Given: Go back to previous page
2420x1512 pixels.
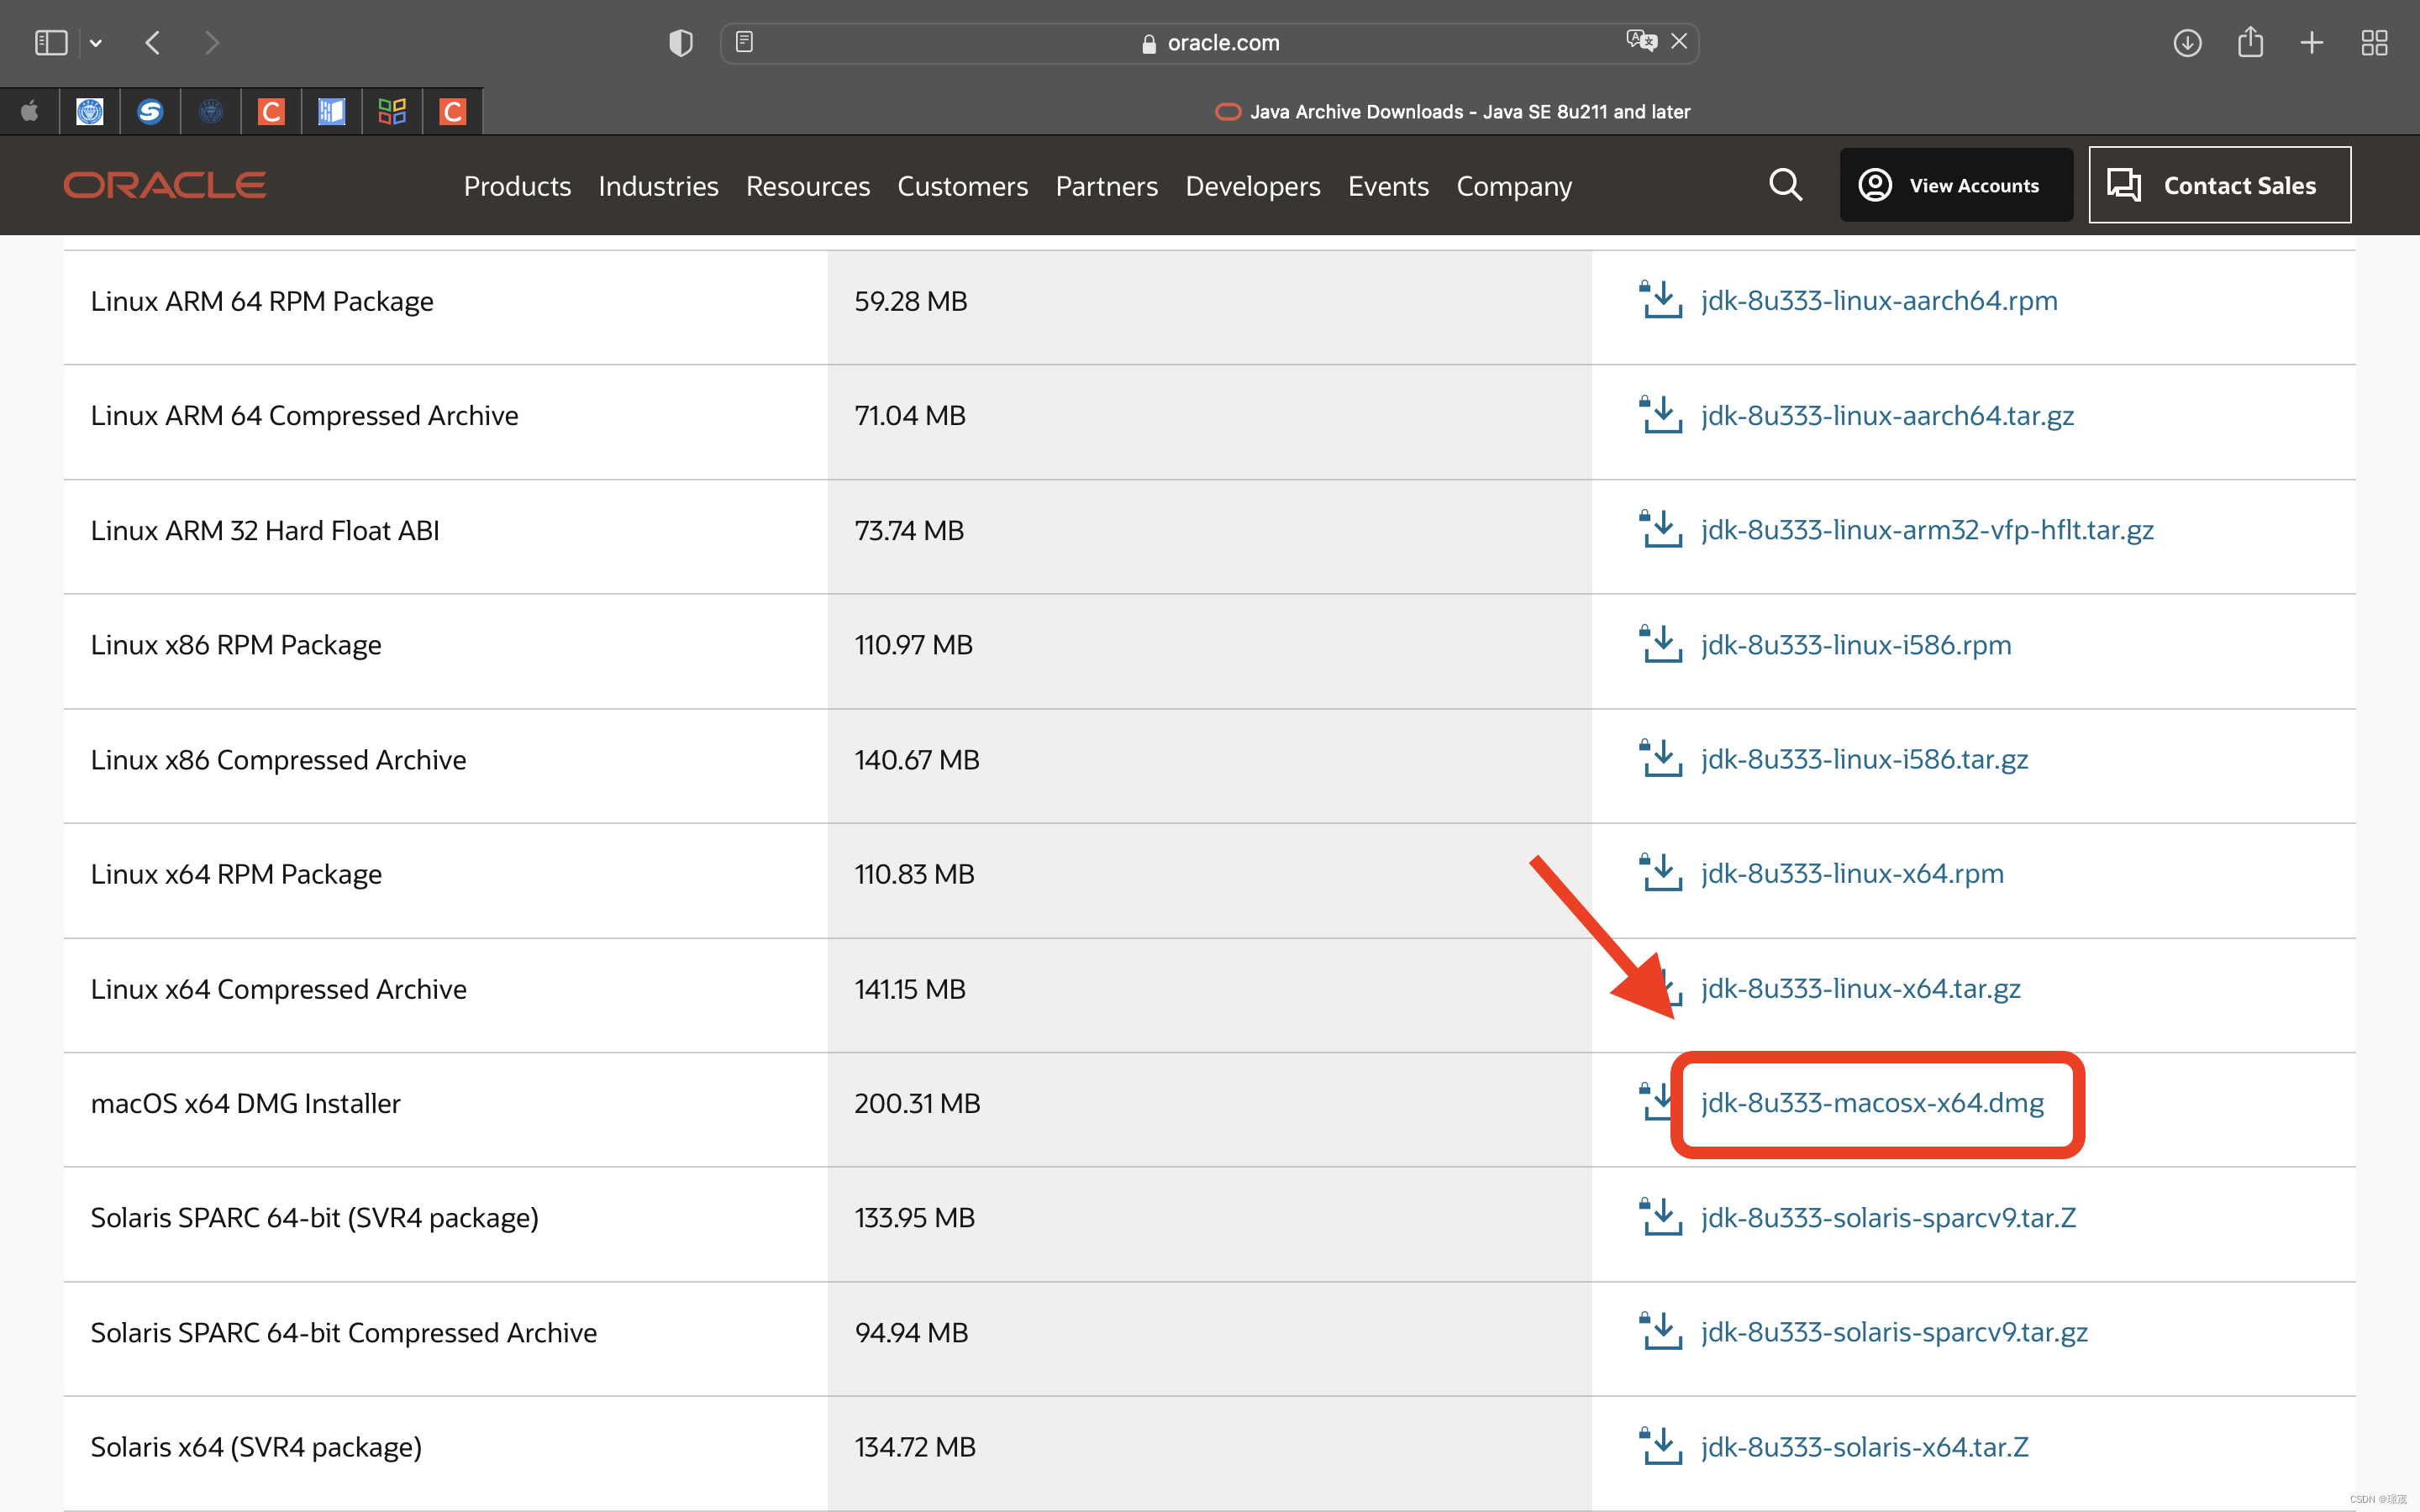Looking at the screenshot, I should [x=153, y=43].
